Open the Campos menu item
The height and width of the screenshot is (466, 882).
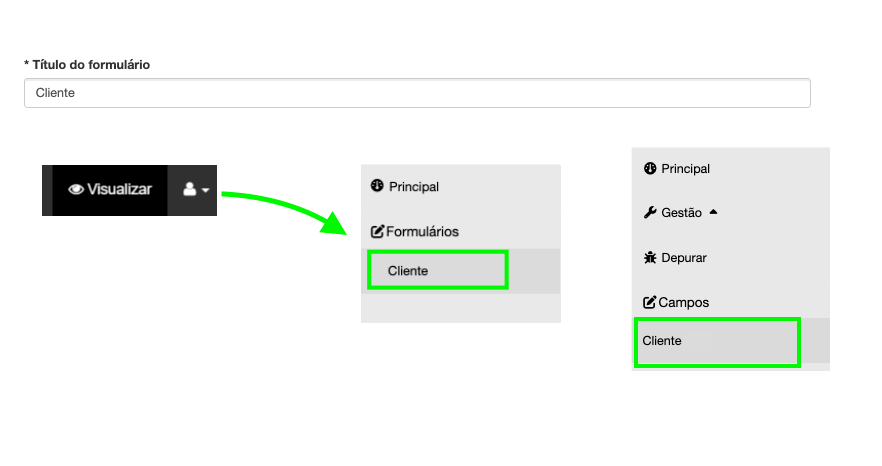[x=684, y=302]
